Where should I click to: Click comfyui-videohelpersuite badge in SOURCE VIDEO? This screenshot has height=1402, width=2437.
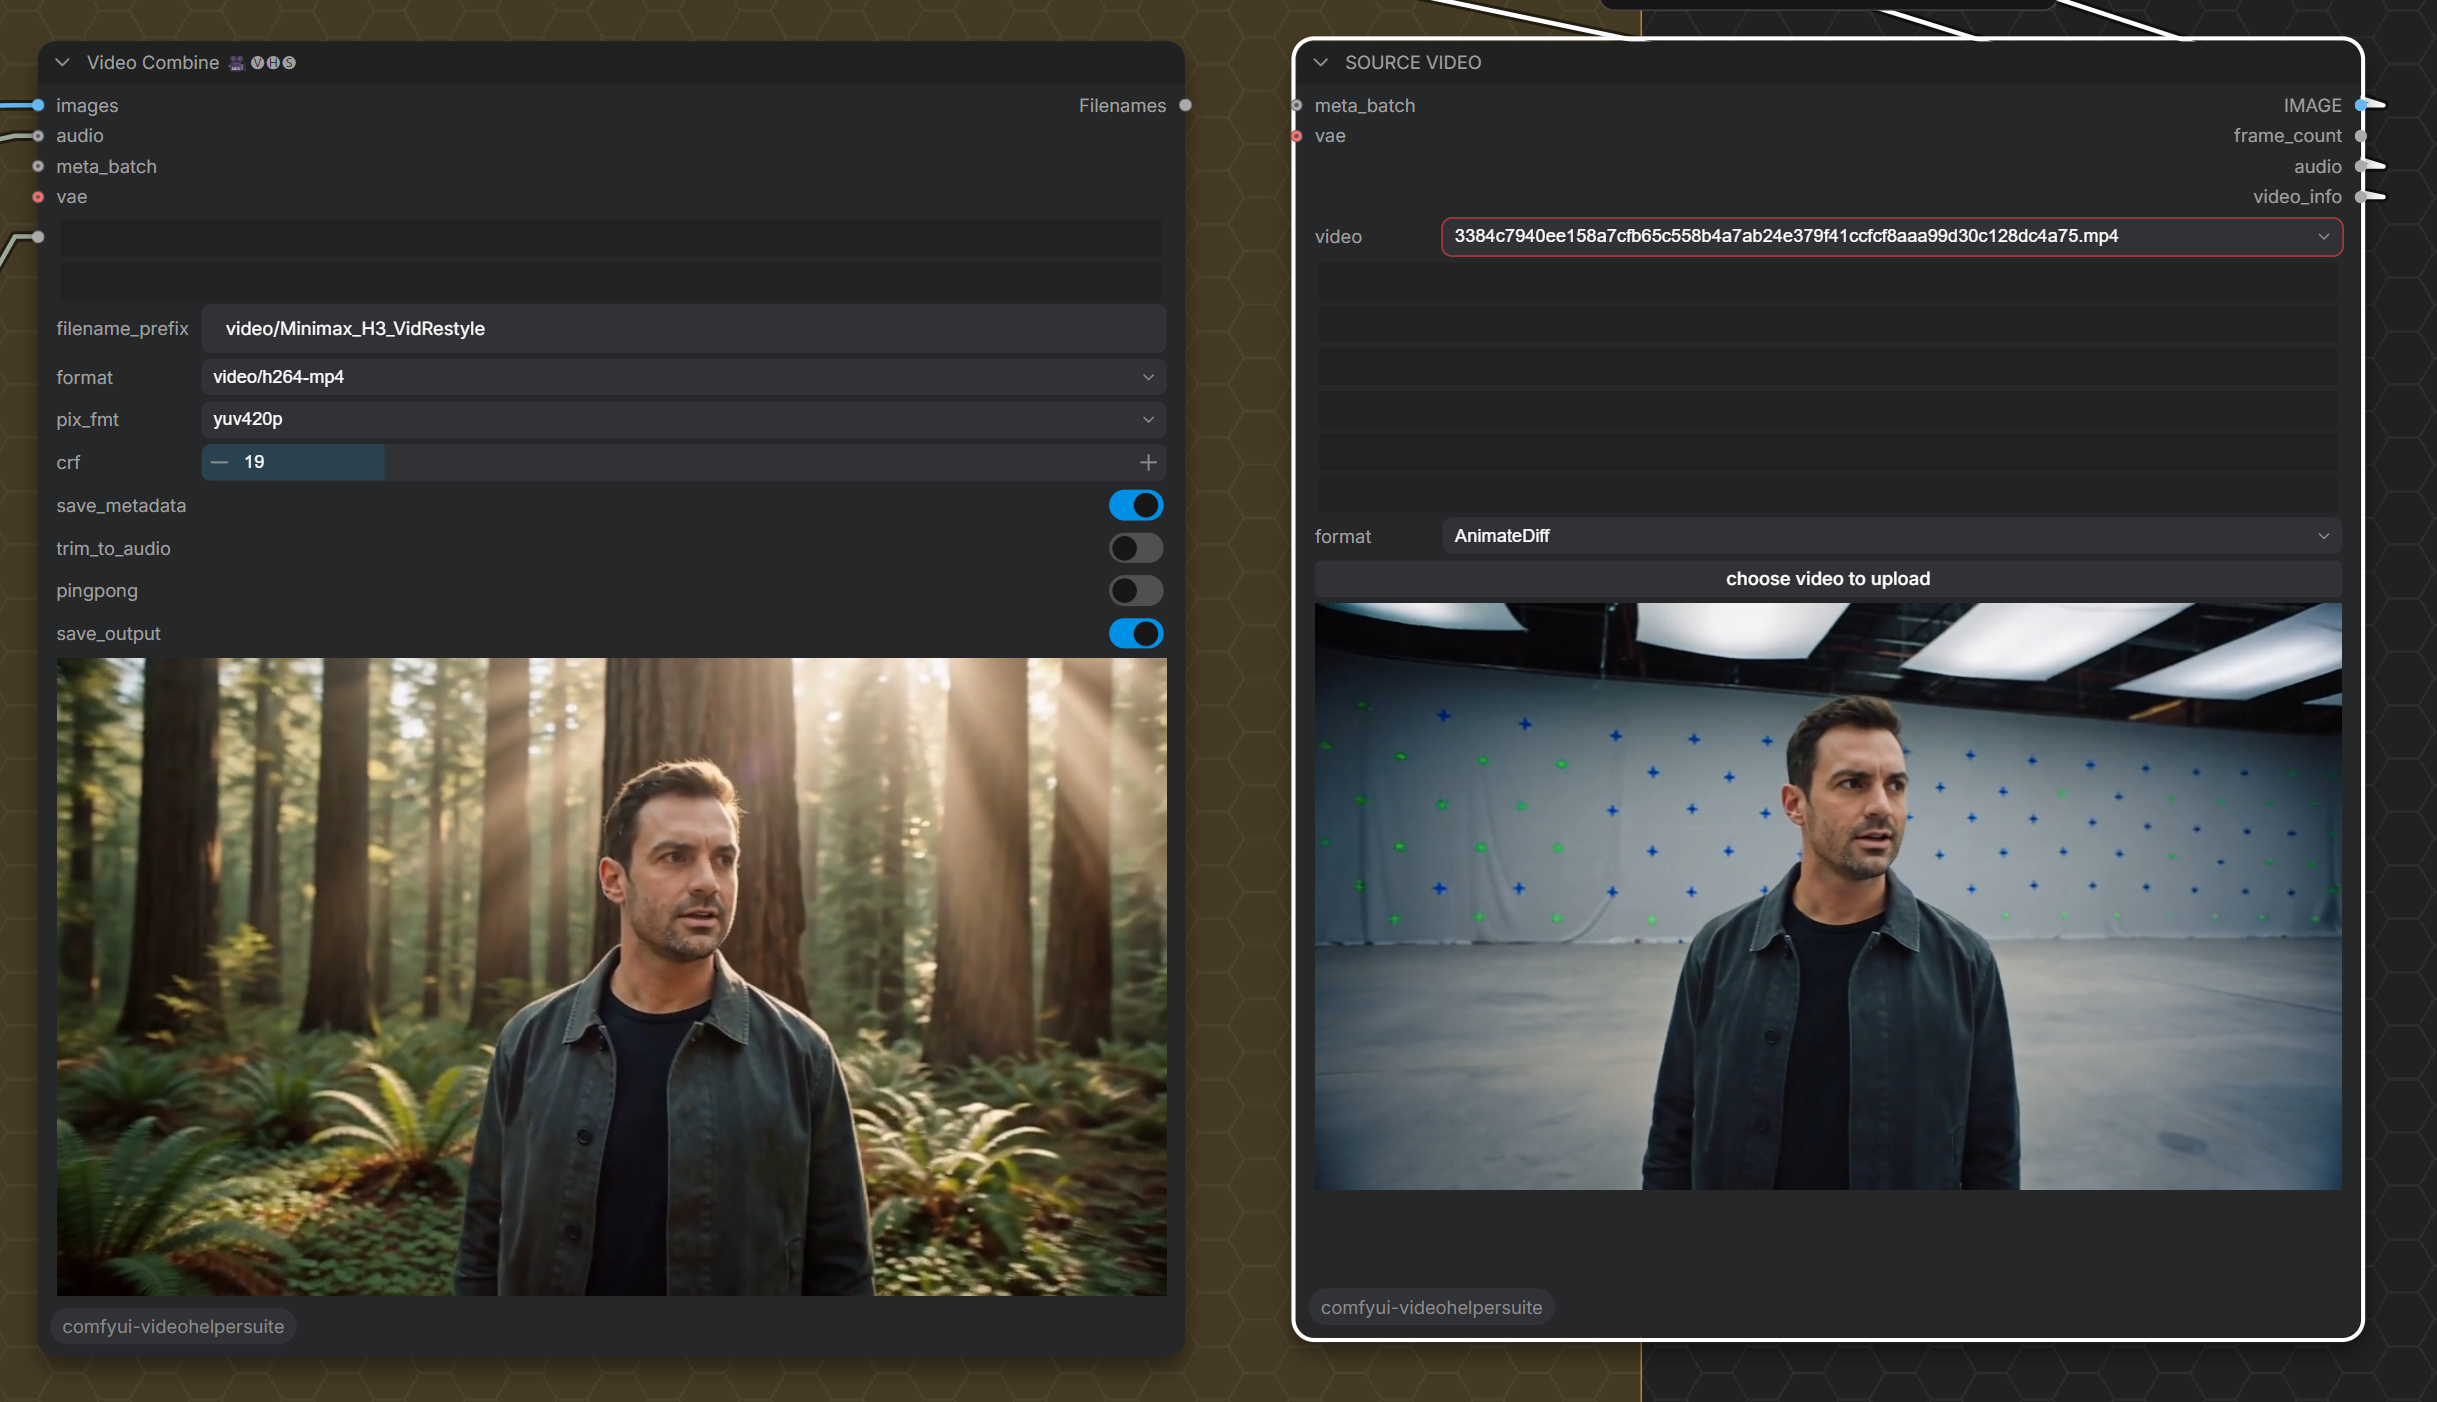tap(1431, 1307)
